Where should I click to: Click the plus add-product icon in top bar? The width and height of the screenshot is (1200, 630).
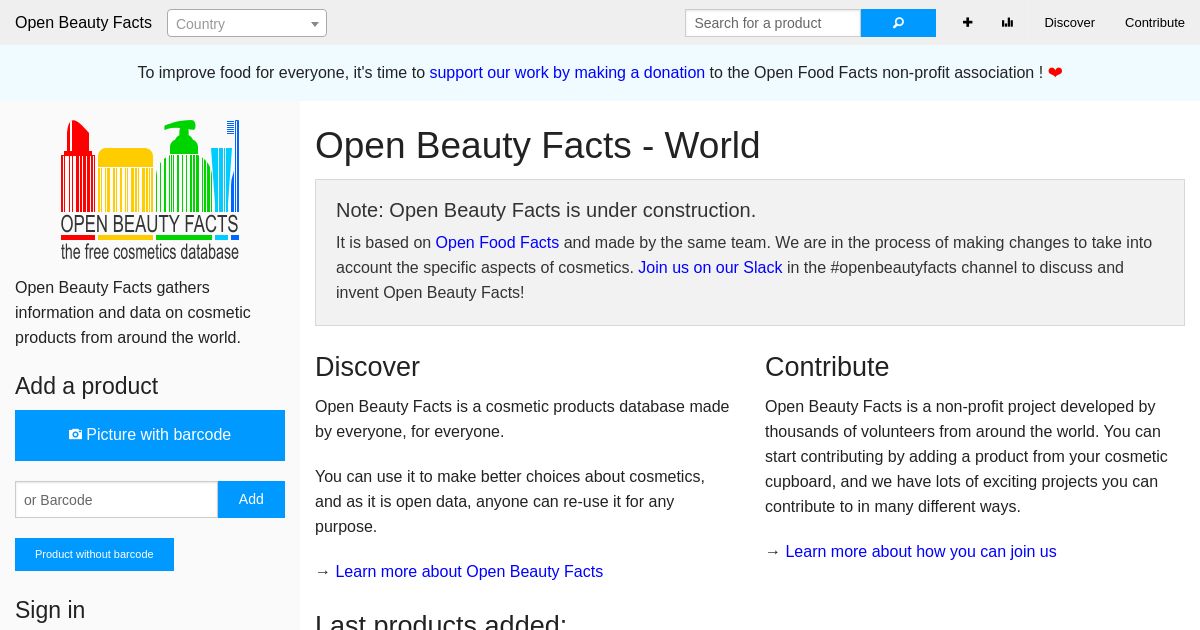pyautogui.click(x=967, y=23)
